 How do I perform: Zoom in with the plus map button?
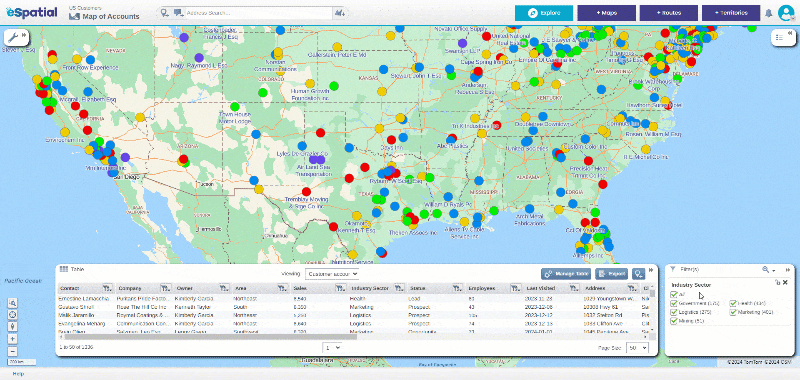[x=13, y=339]
